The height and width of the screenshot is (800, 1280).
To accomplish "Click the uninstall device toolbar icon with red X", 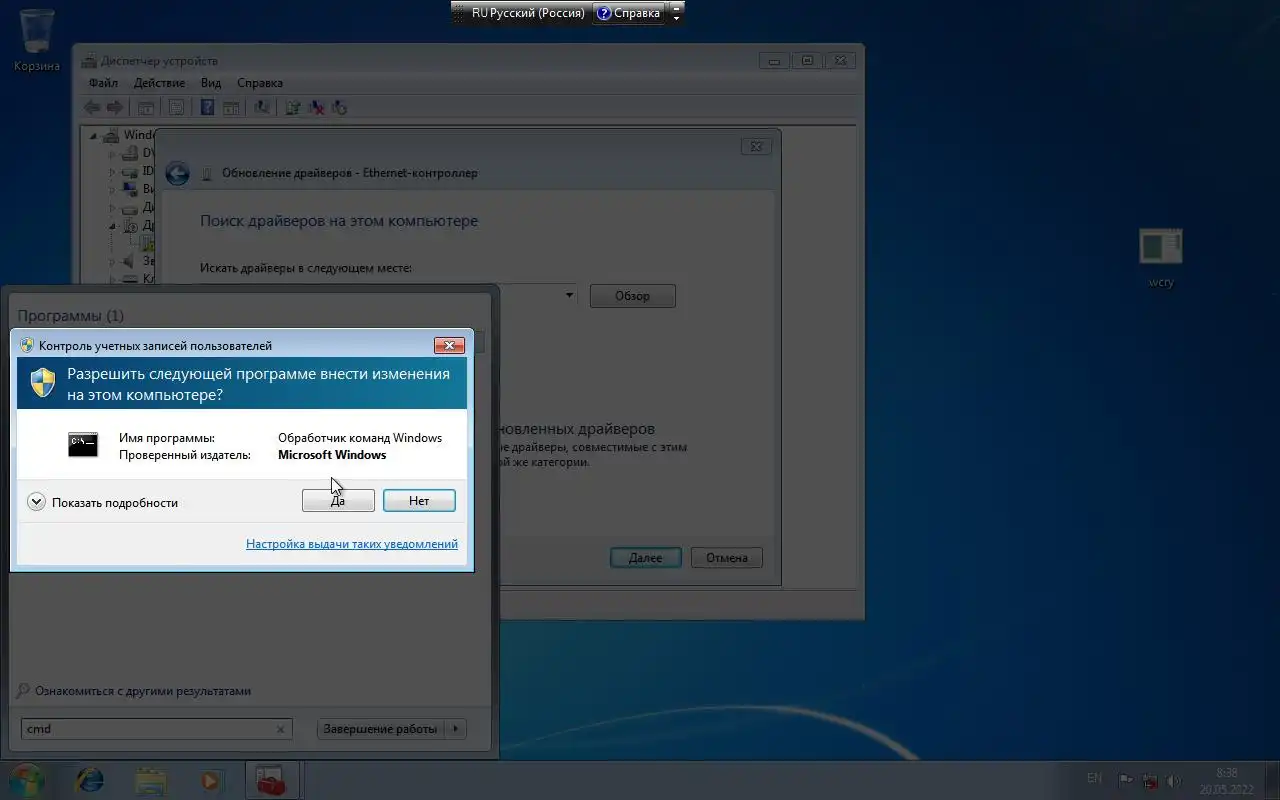I will [317, 108].
